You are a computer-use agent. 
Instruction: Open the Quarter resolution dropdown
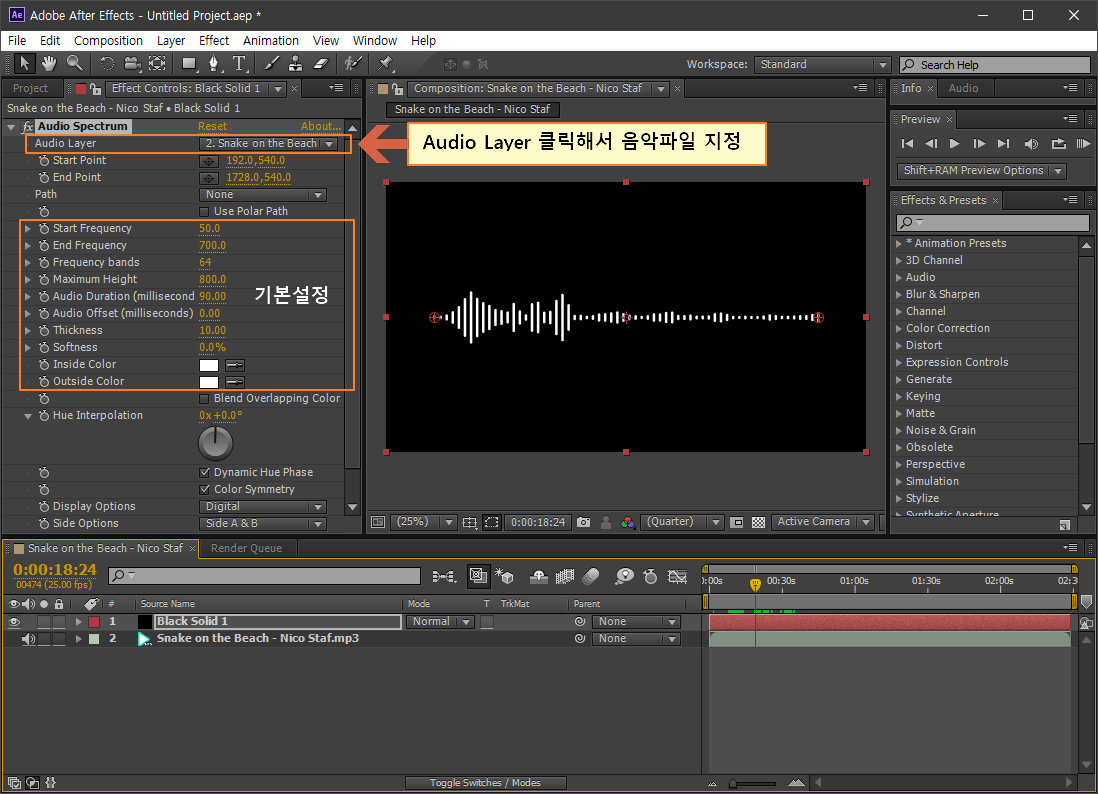click(682, 522)
